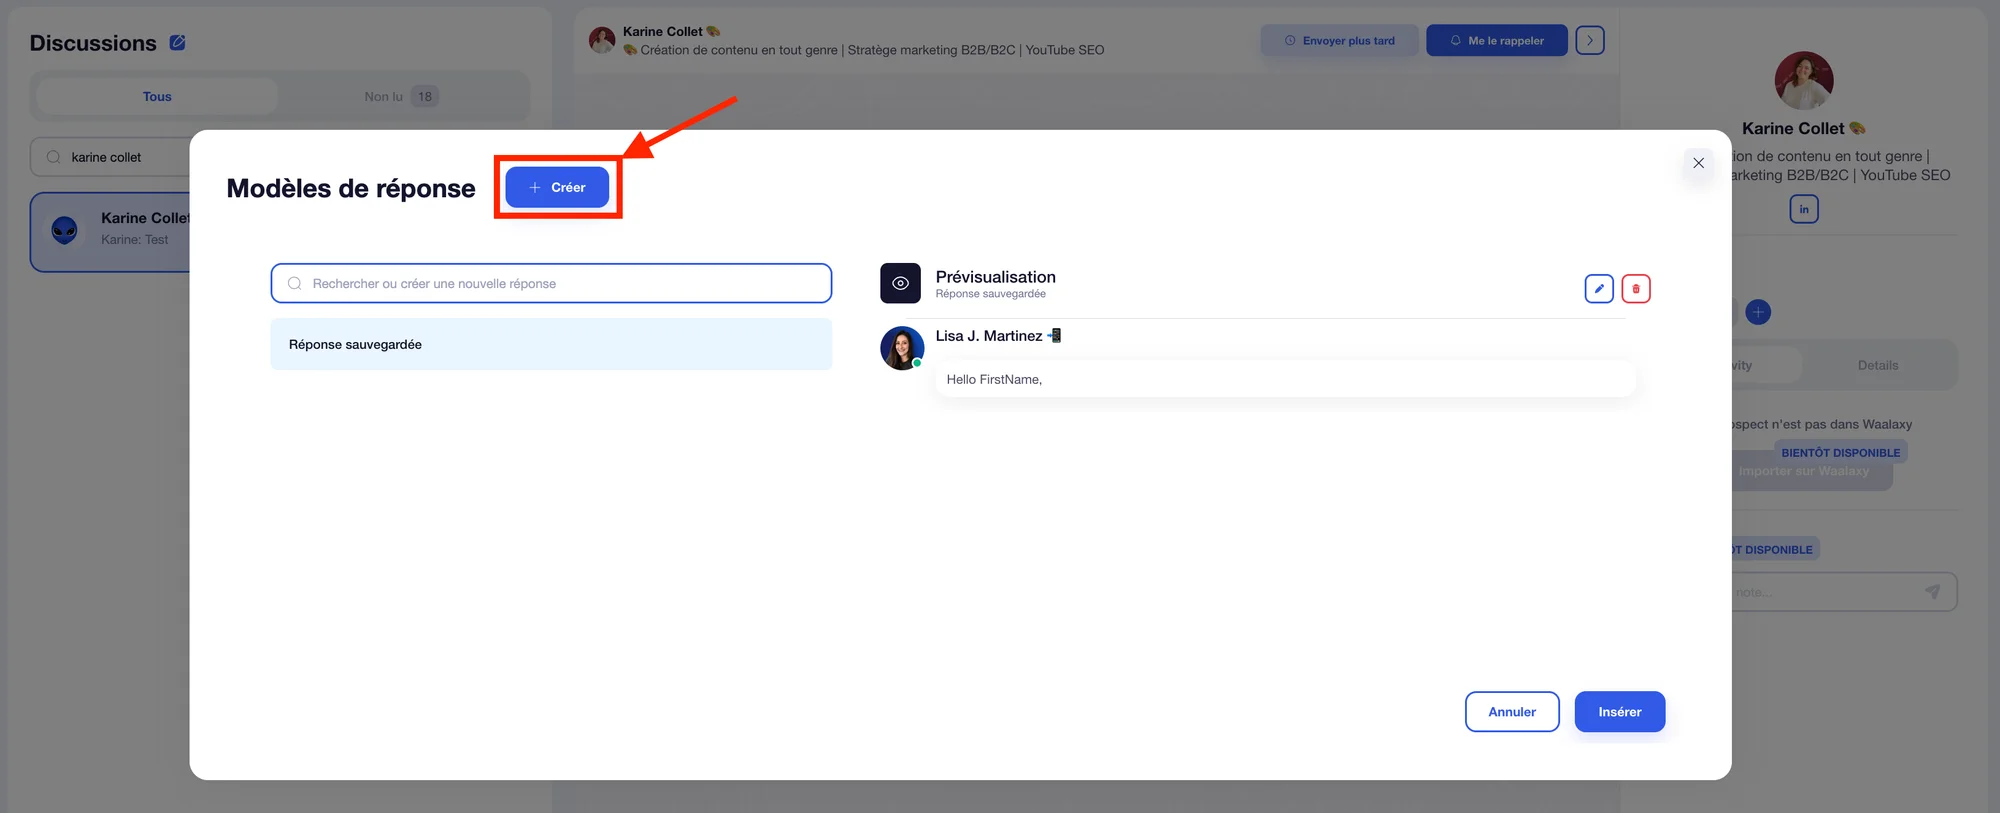
Task: Click the magnifier icon in discussions search
Action: (54, 157)
